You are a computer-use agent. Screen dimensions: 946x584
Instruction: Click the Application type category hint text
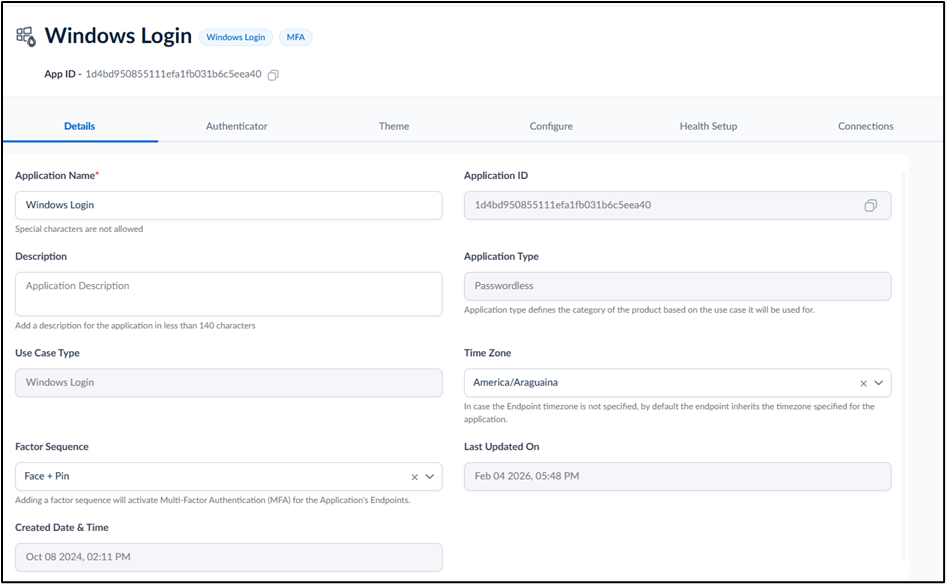pos(639,310)
